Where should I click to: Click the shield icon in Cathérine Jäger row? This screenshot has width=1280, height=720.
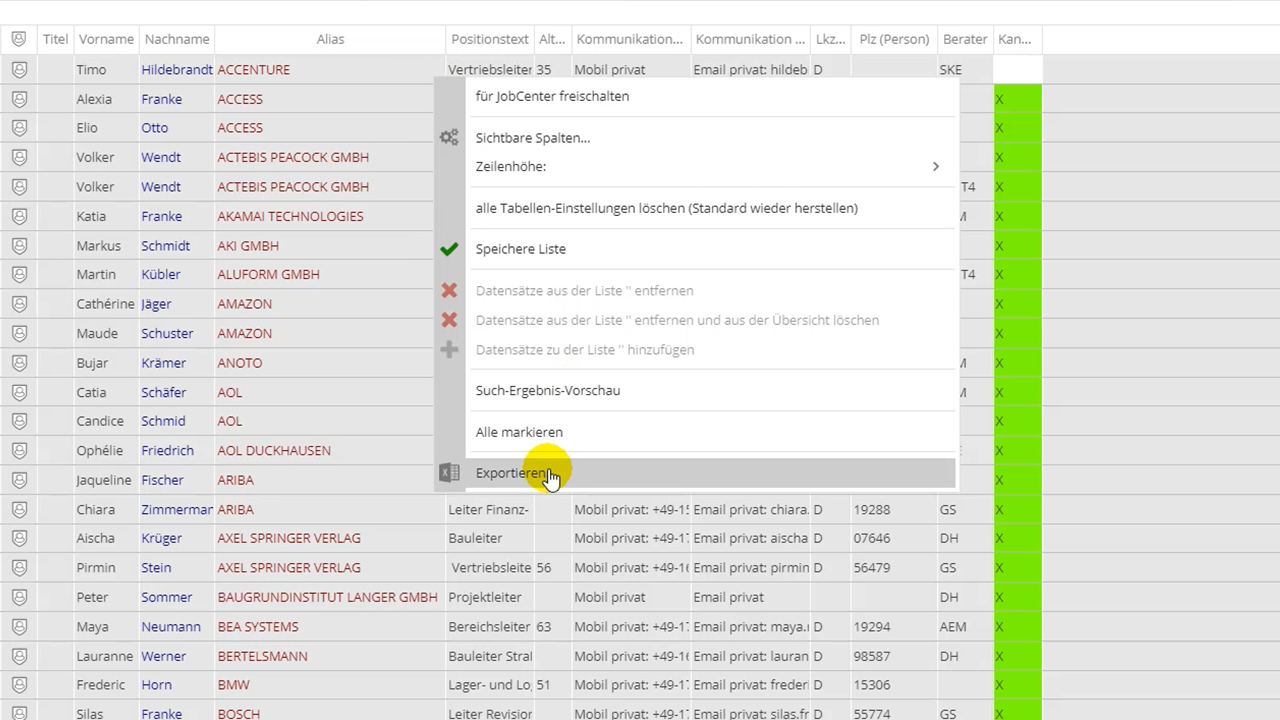coord(19,304)
